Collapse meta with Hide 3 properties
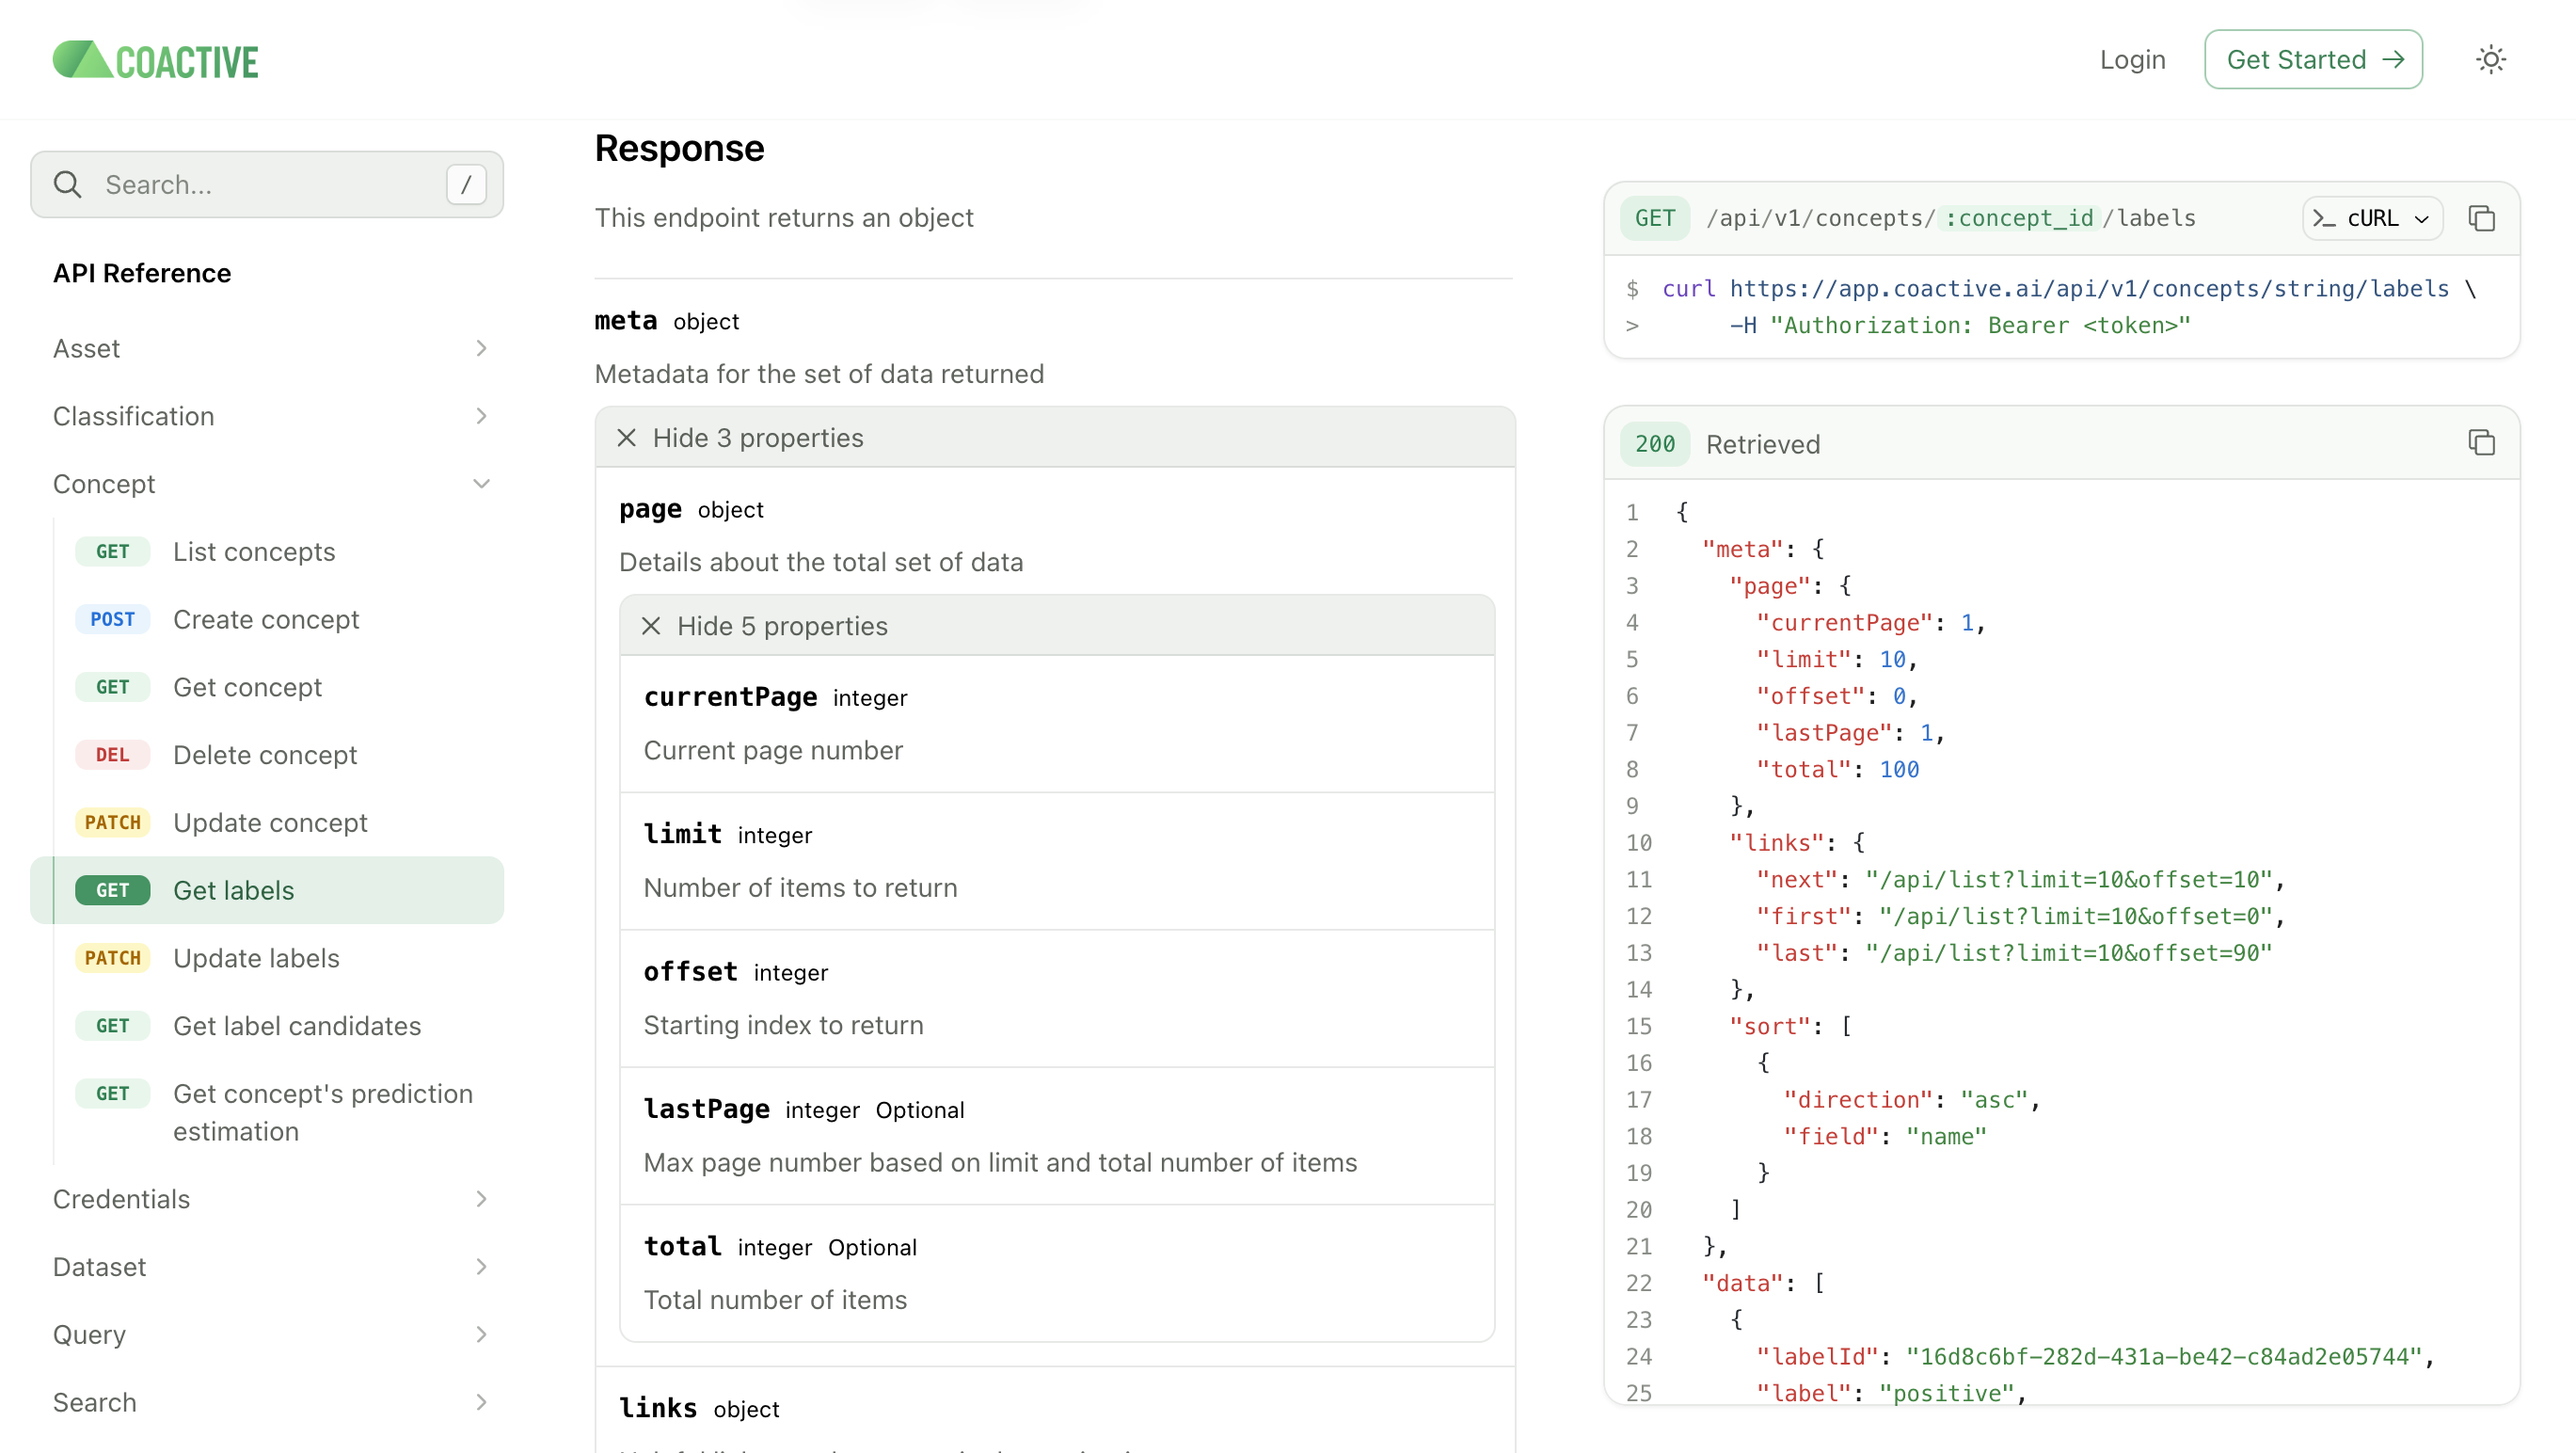Viewport: 2576px width, 1453px height. pos(757,438)
